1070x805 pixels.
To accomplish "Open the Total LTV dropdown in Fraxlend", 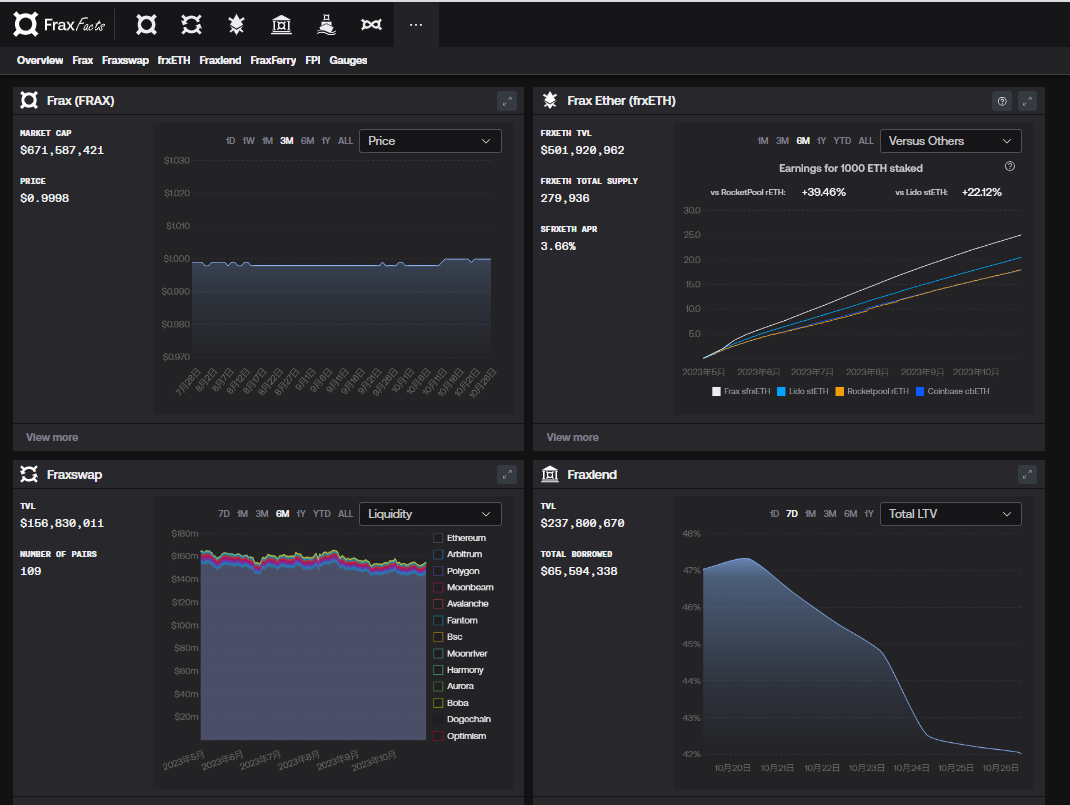I will pyautogui.click(x=950, y=514).
